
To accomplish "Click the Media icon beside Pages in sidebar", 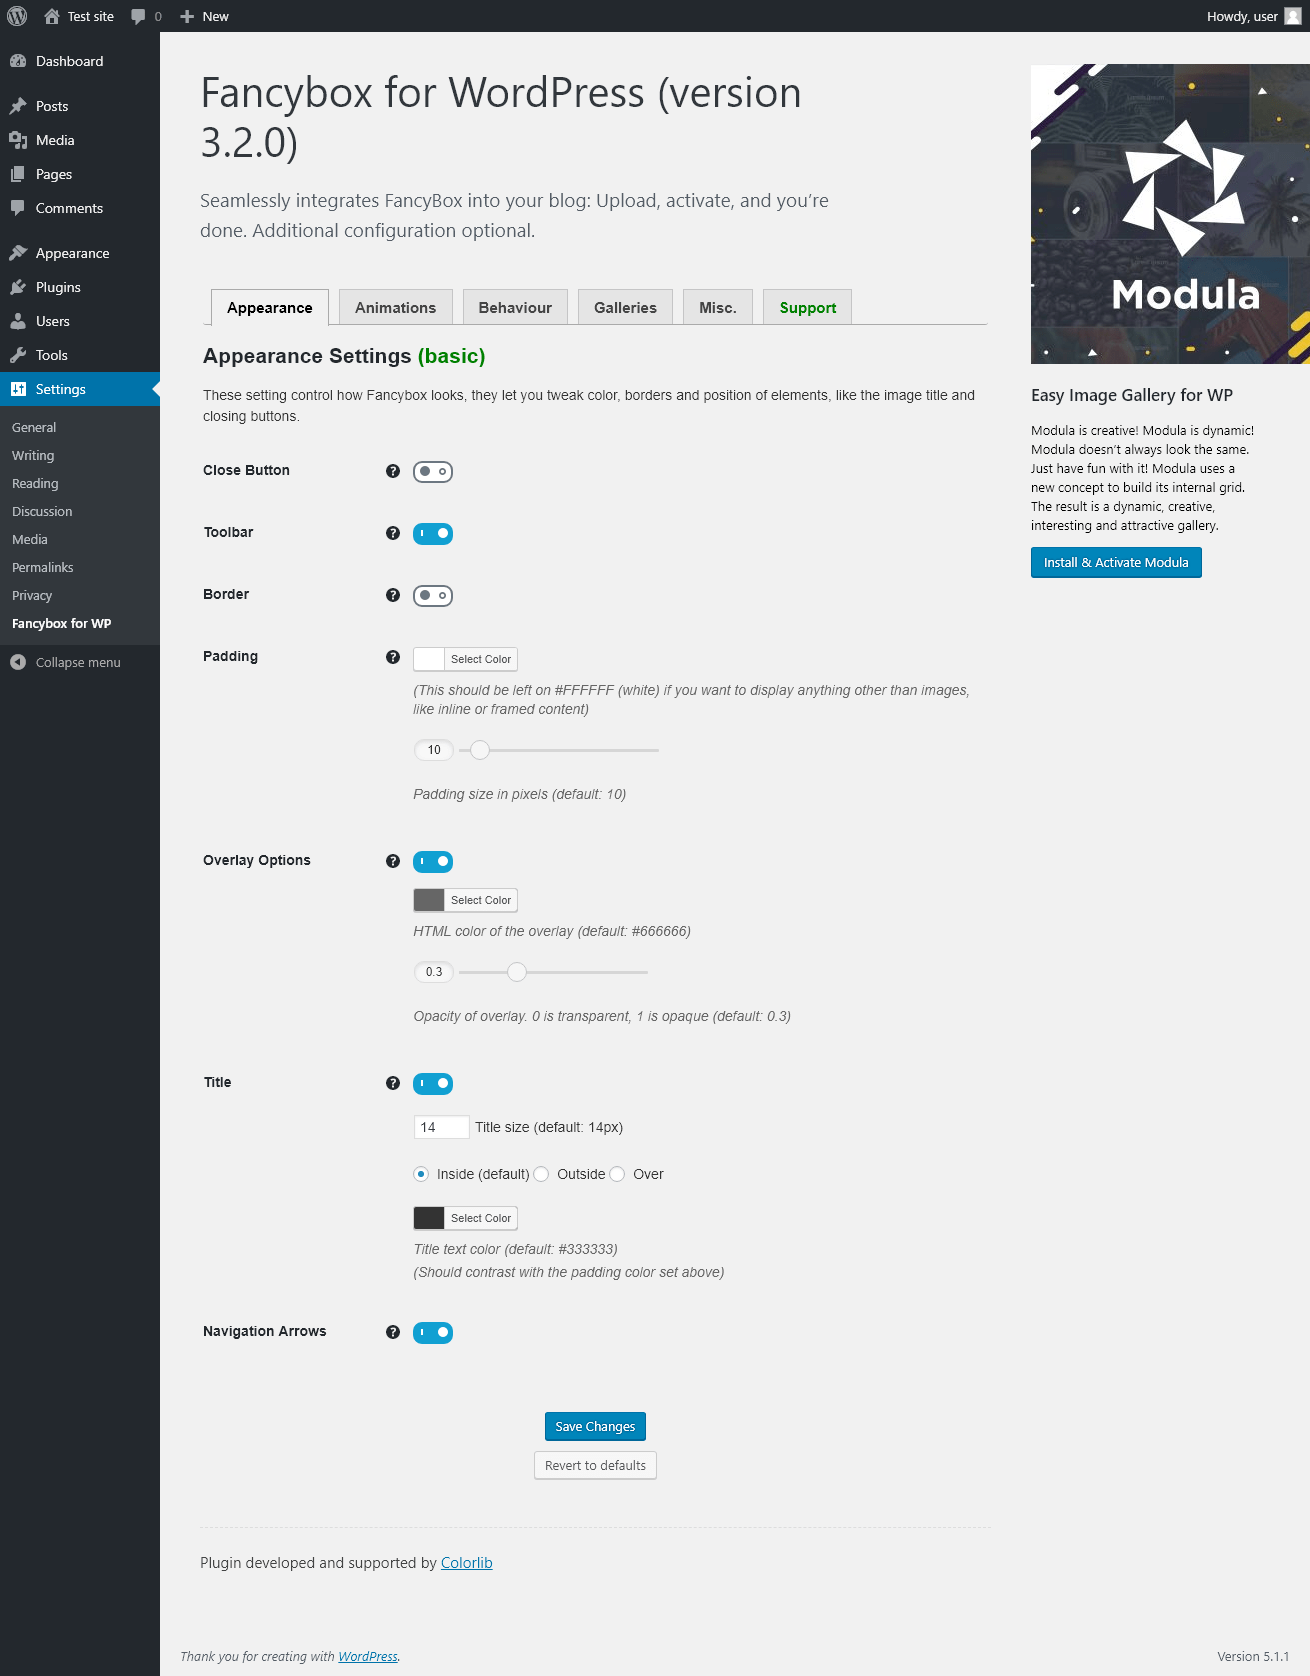I will 18,140.
